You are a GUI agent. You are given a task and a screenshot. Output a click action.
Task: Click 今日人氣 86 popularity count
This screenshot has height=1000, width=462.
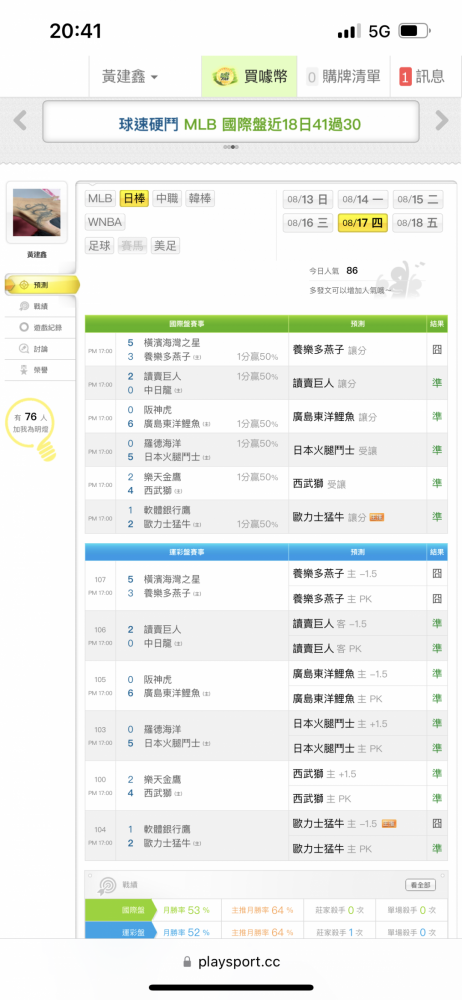point(333,270)
